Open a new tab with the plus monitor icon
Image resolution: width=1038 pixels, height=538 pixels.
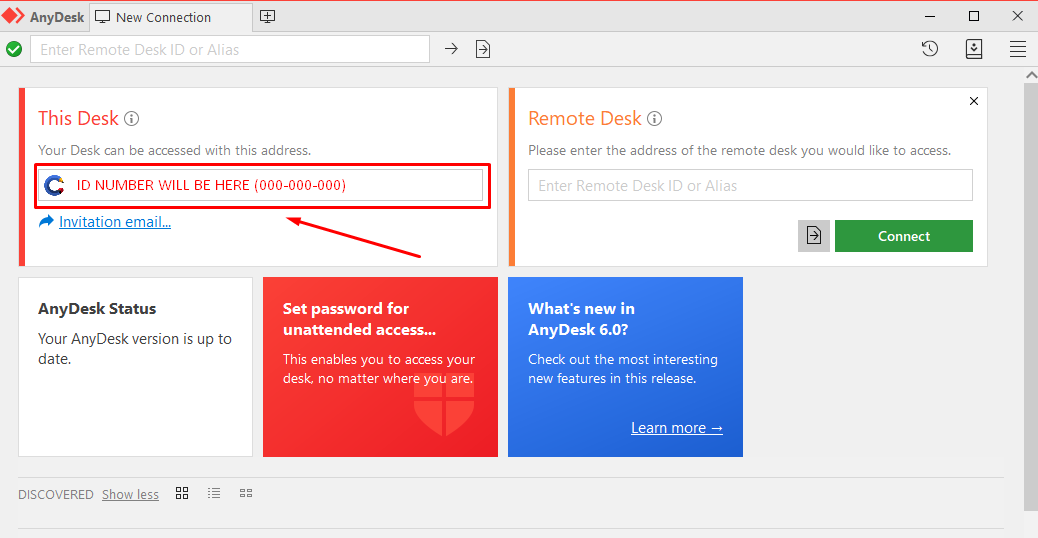point(267,17)
